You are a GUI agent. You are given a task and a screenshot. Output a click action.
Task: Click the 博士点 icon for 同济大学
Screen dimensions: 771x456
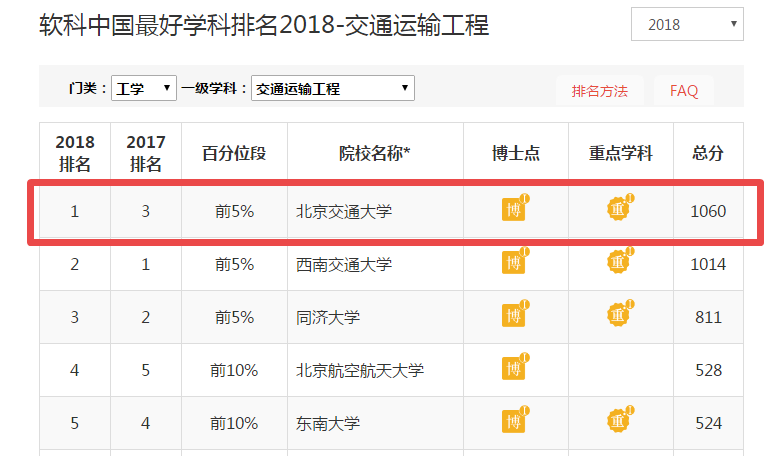pos(515,314)
